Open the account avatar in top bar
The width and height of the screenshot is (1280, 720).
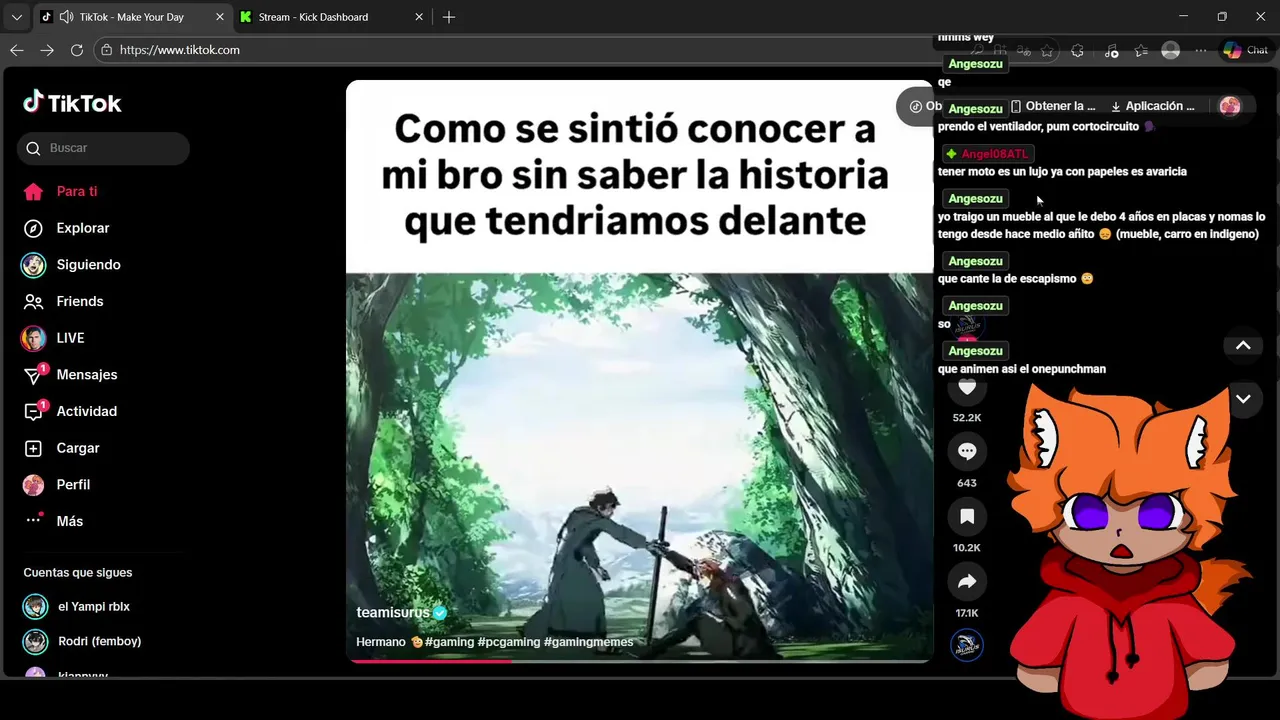(x=1230, y=106)
